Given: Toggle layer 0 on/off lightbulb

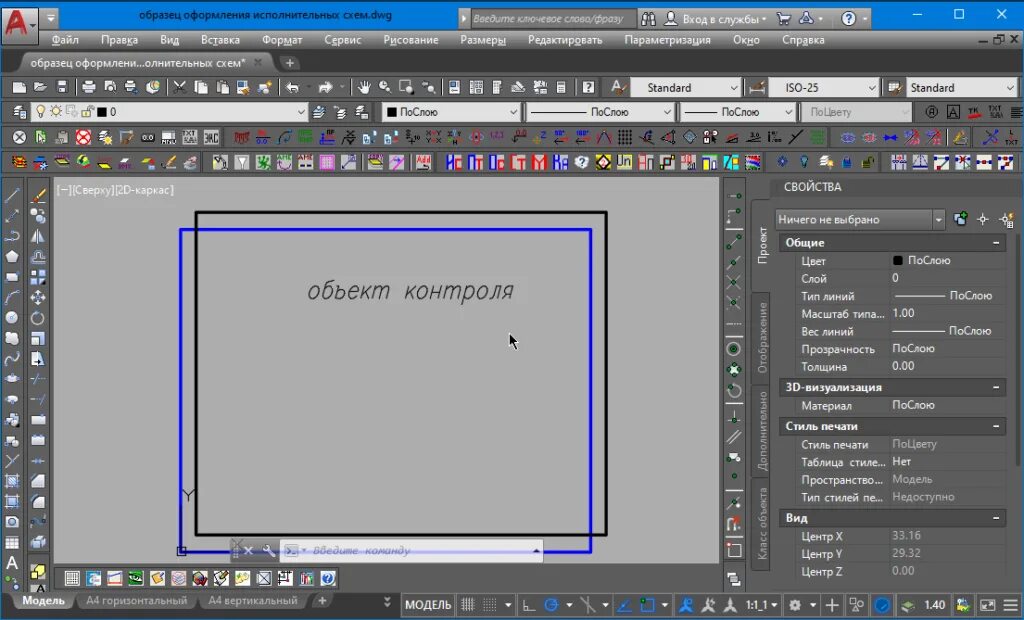Looking at the screenshot, I should (x=41, y=112).
